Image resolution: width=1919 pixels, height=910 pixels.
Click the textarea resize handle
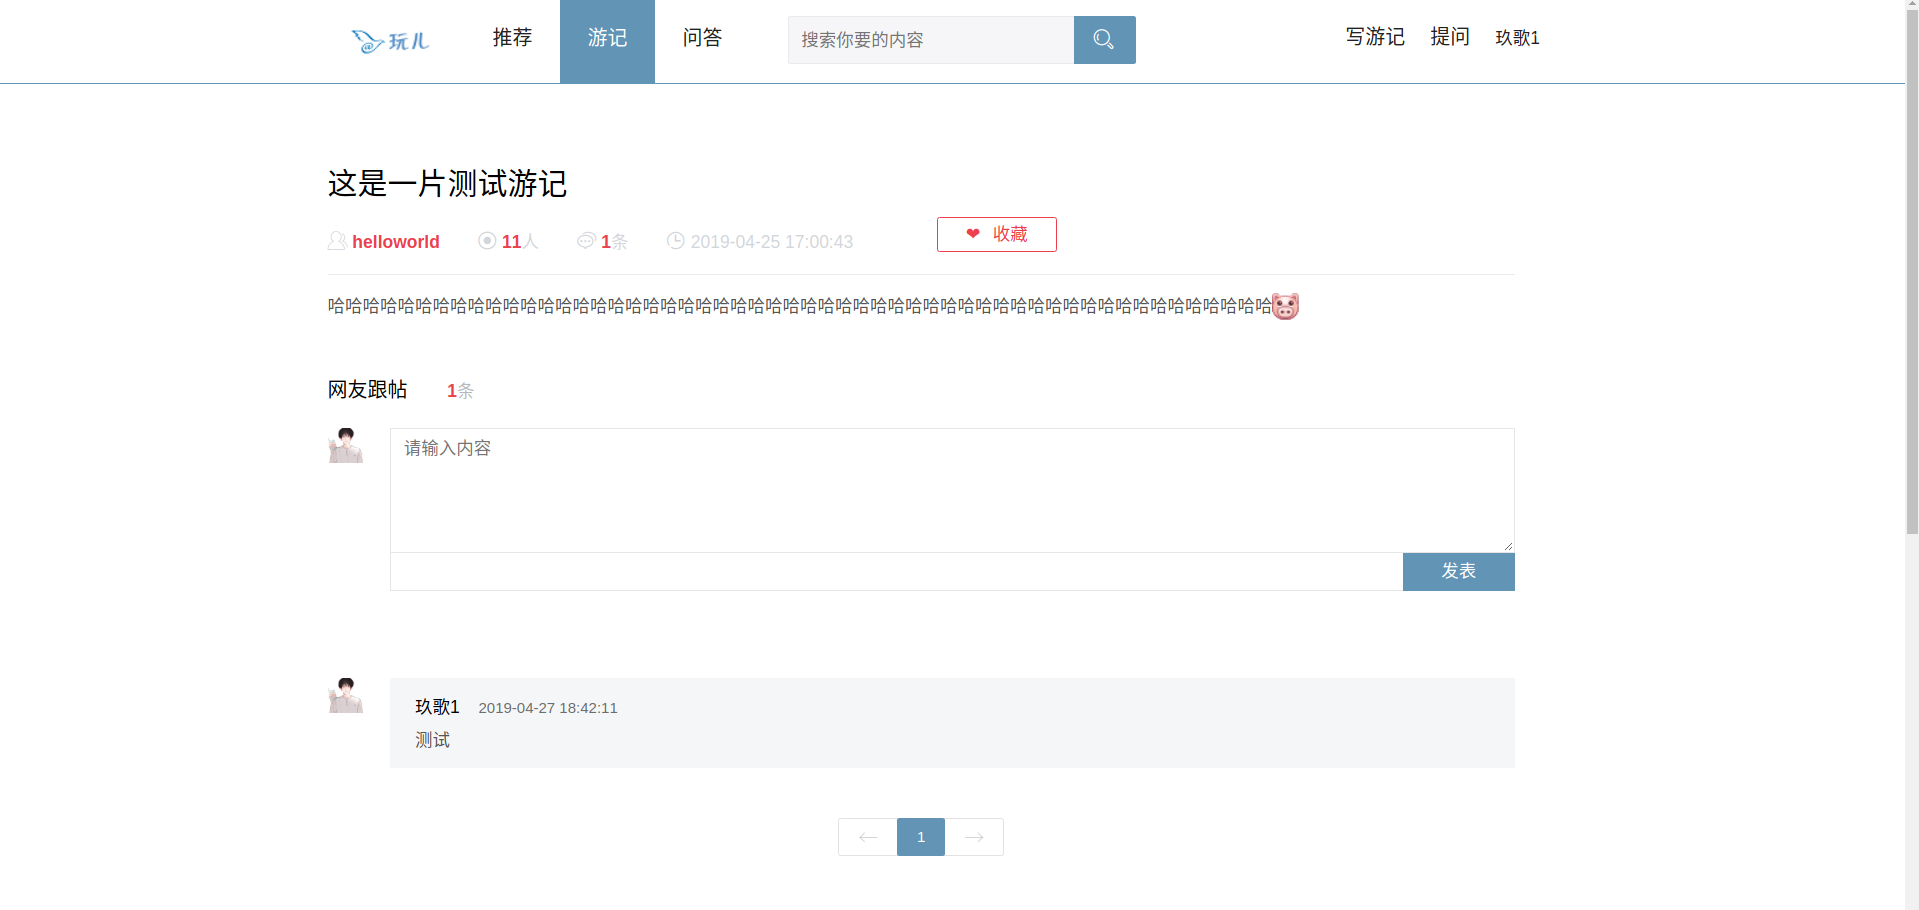point(1508,546)
